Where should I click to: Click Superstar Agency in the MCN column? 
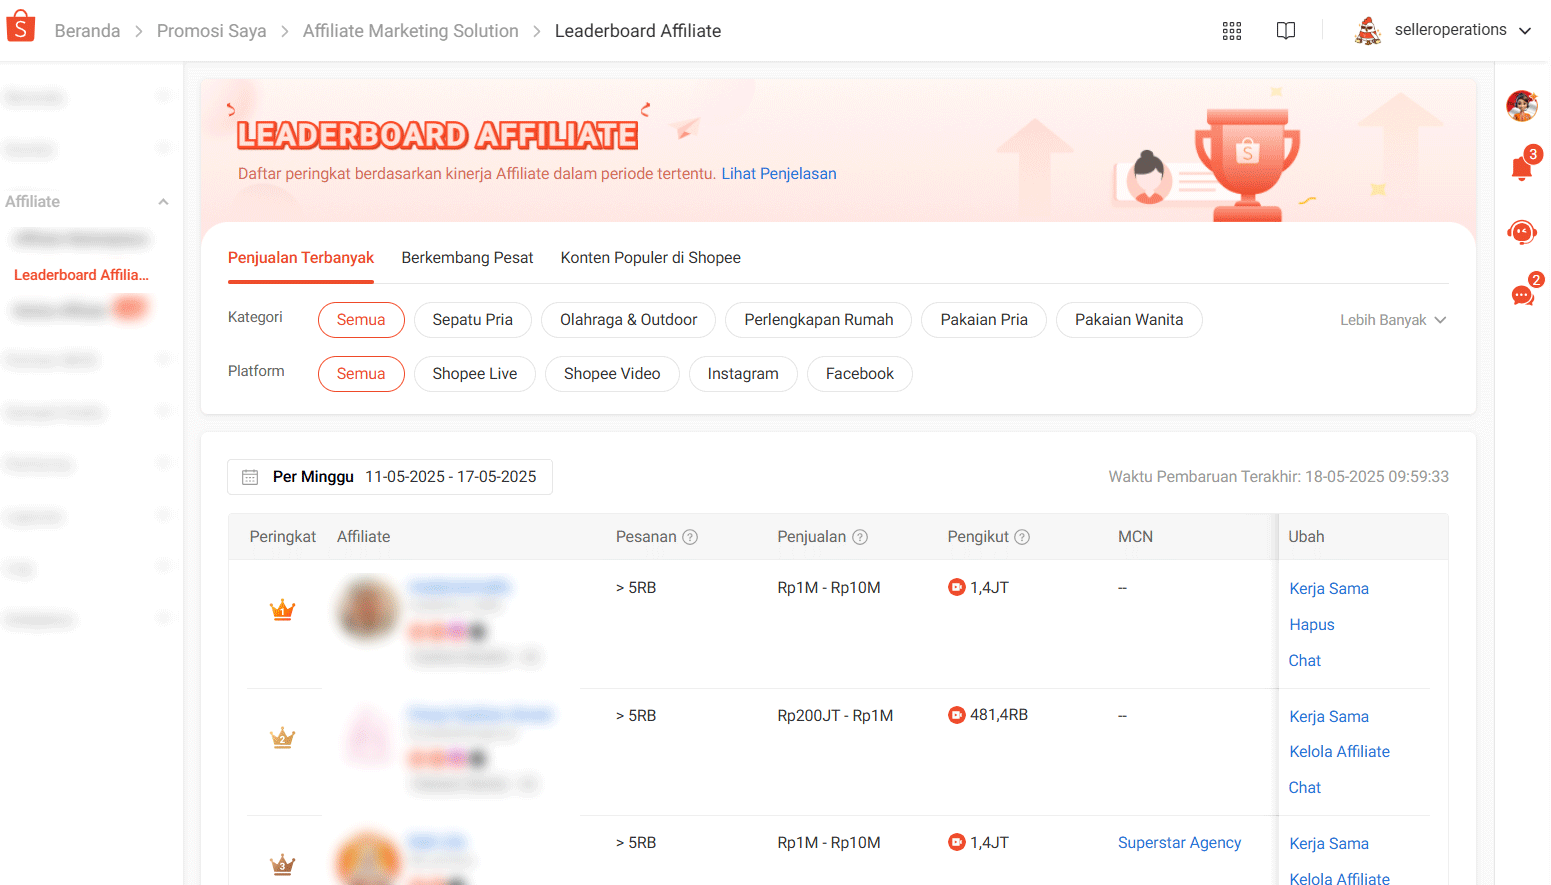[1179, 842]
